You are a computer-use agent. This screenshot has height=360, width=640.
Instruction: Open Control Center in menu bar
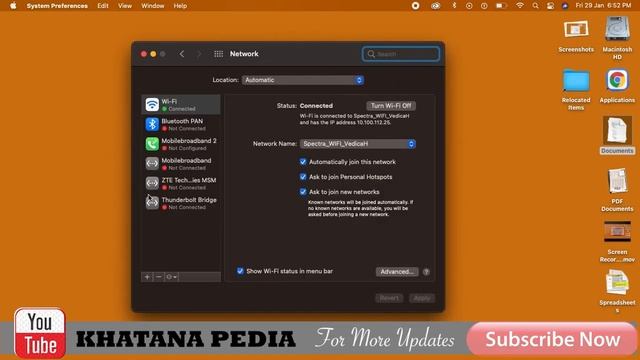pyautogui.click(x=550, y=6)
